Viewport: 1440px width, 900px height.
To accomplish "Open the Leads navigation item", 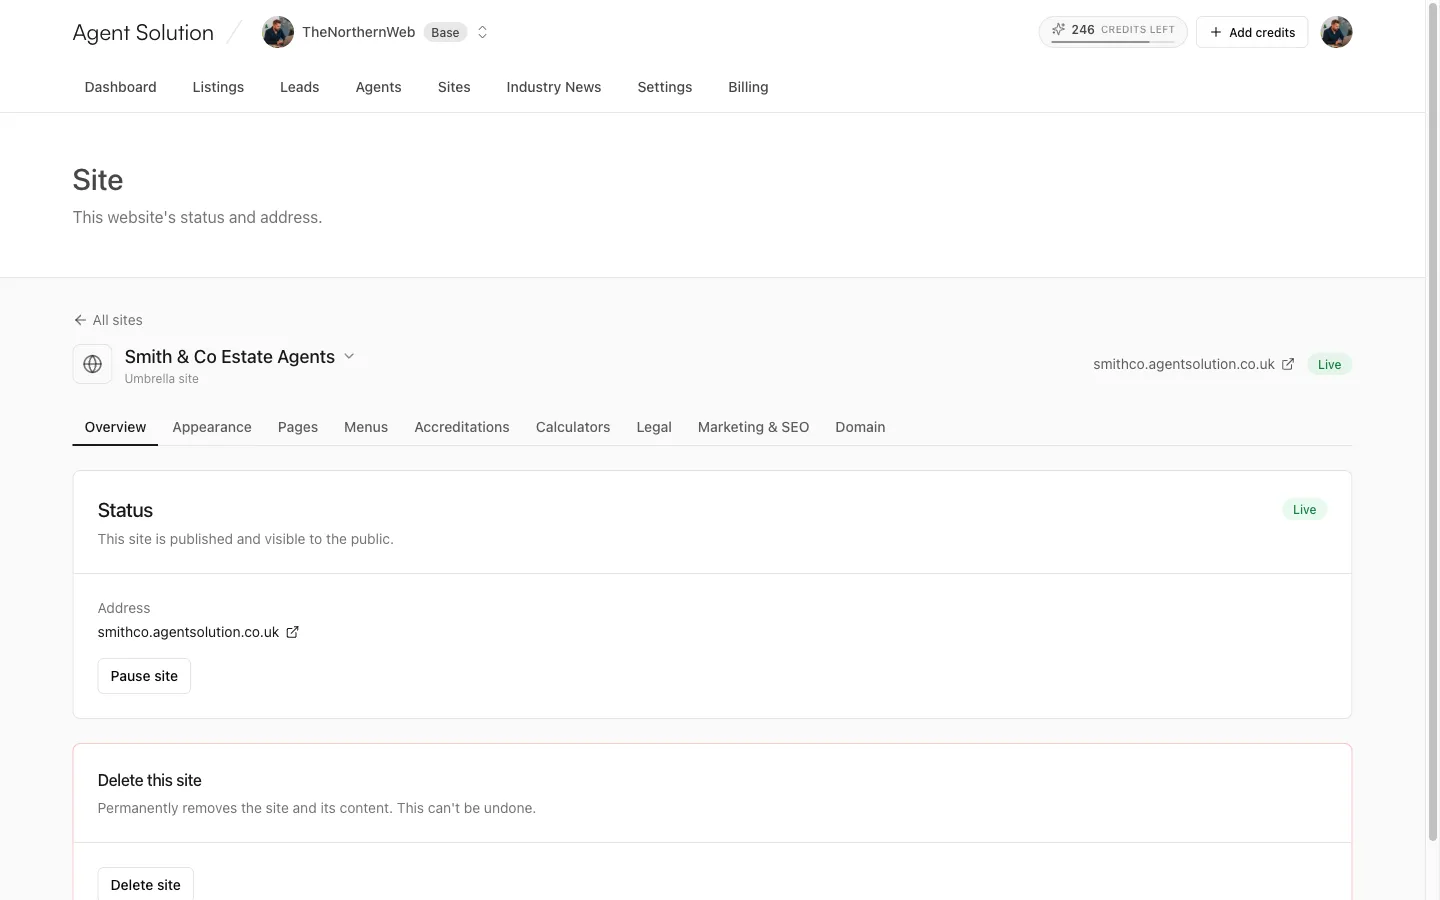I will click(x=300, y=87).
